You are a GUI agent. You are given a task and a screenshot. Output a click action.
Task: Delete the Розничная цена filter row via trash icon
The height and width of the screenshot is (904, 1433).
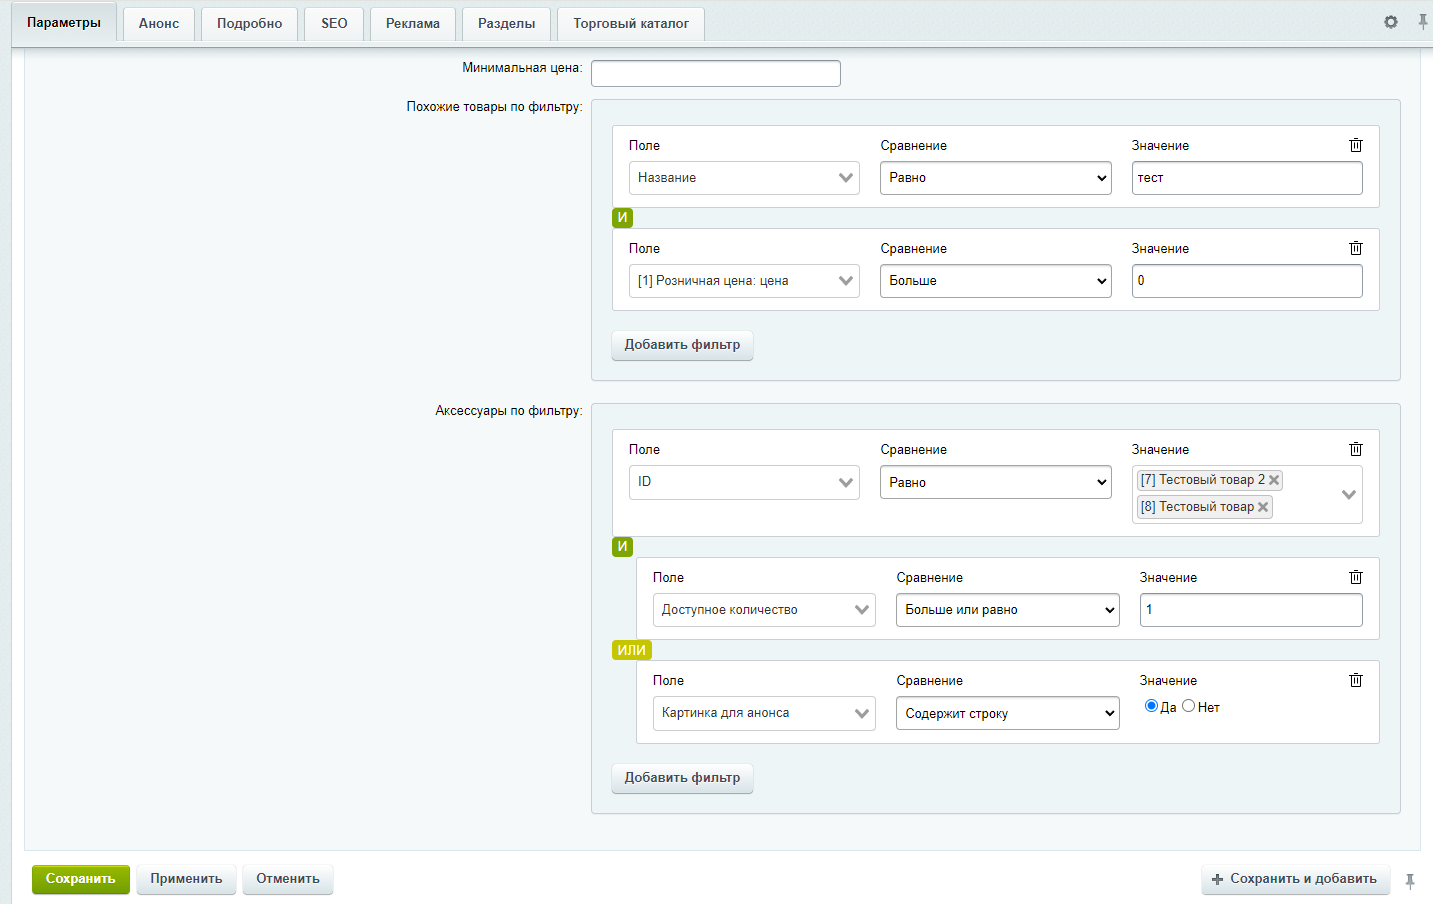[x=1356, y=248]
